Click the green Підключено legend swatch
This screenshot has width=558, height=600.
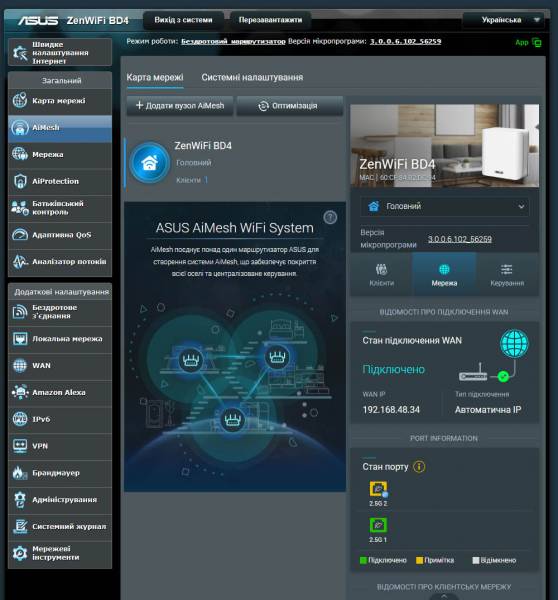363,560
